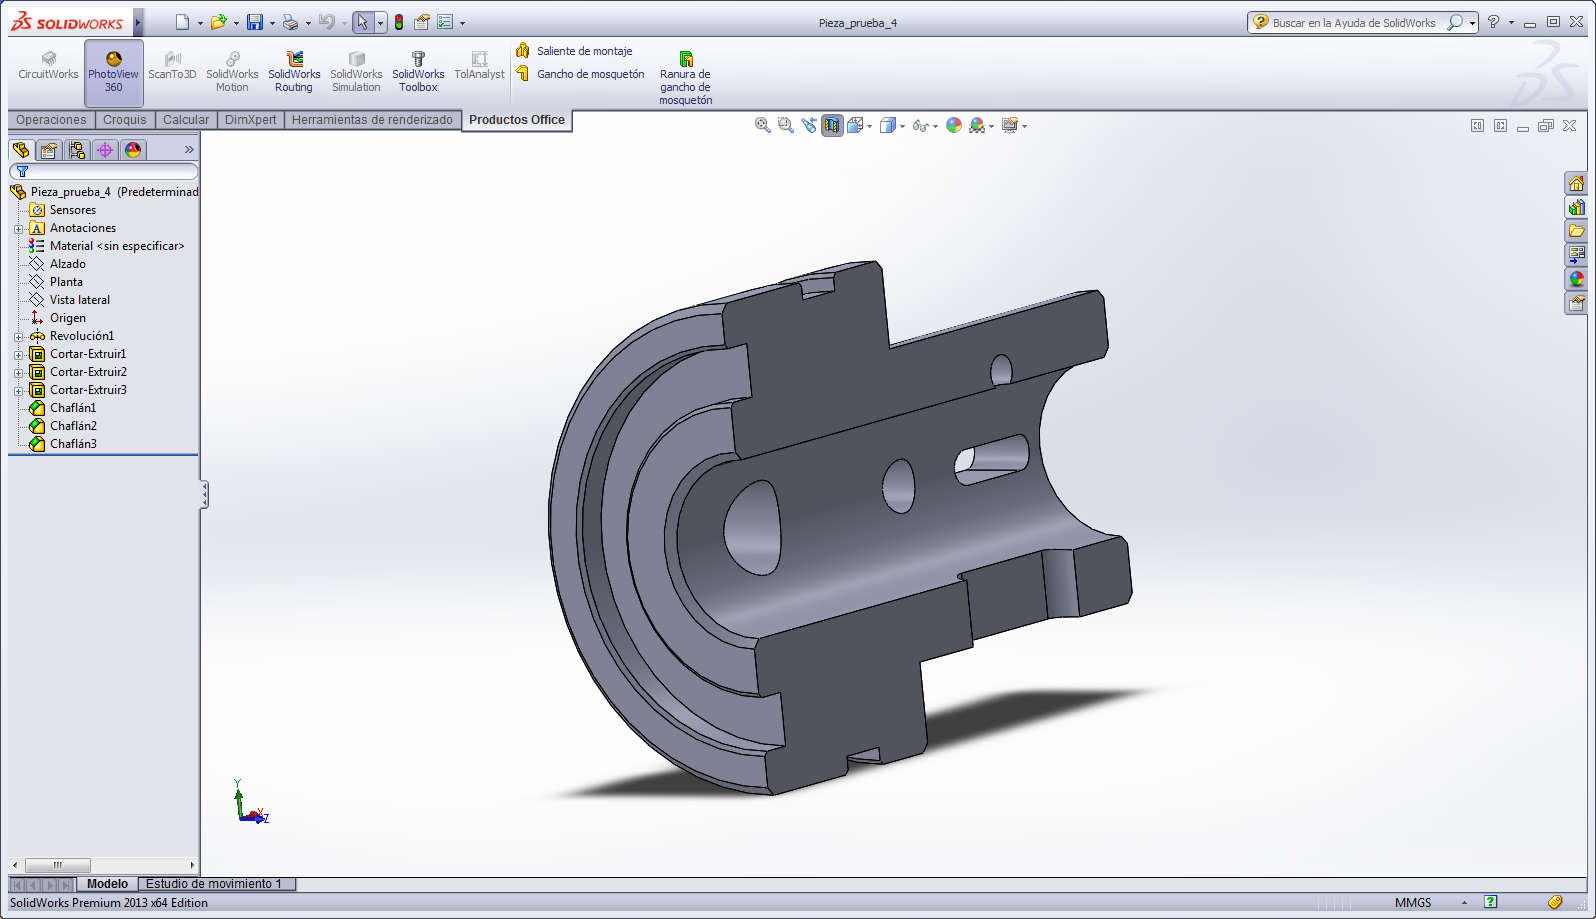Switch to Estudio de movimiento 1 tab
The height and width of the screenshot is (919, 1596).
pos(214,884)
